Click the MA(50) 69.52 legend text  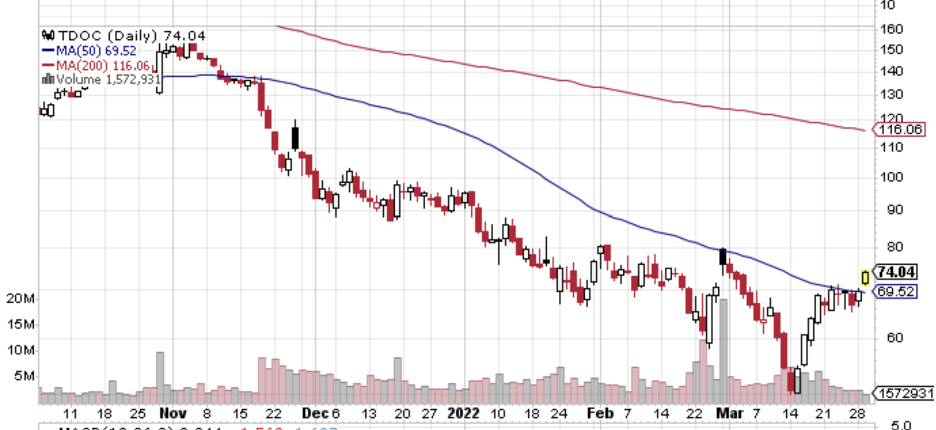click(96, 51)
